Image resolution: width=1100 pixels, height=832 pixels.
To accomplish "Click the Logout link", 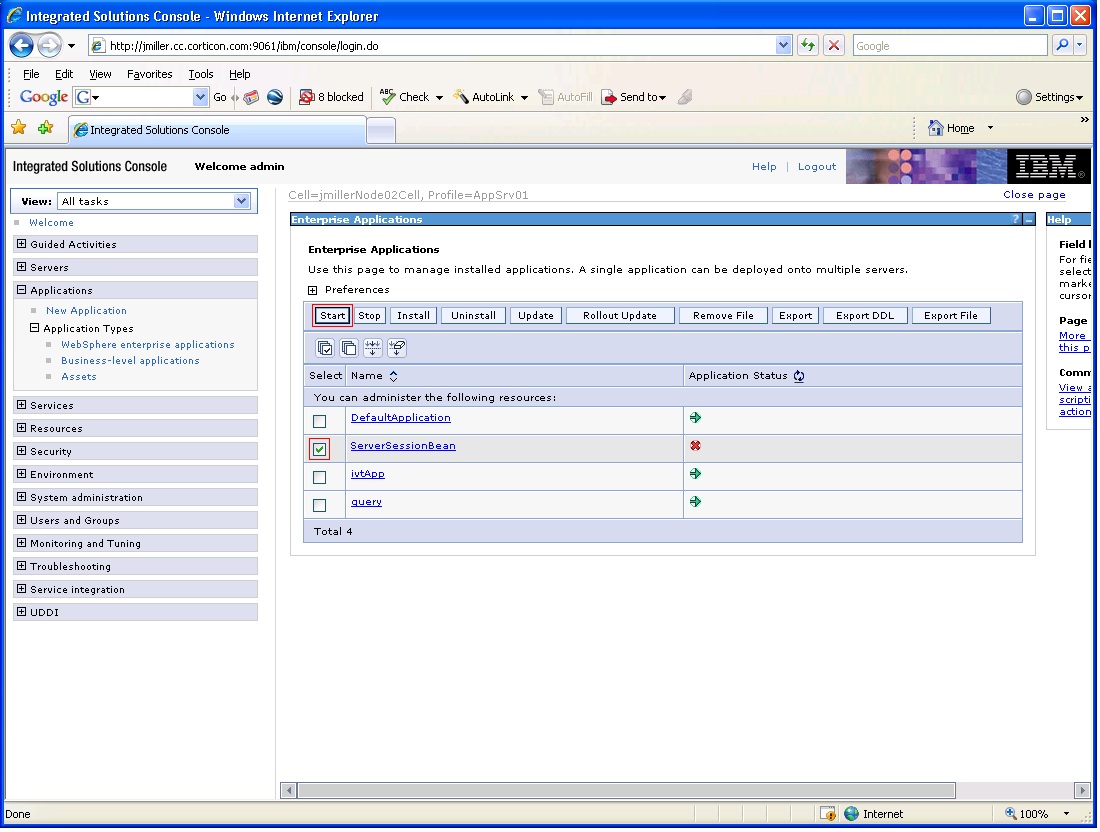I will [817, 167].
